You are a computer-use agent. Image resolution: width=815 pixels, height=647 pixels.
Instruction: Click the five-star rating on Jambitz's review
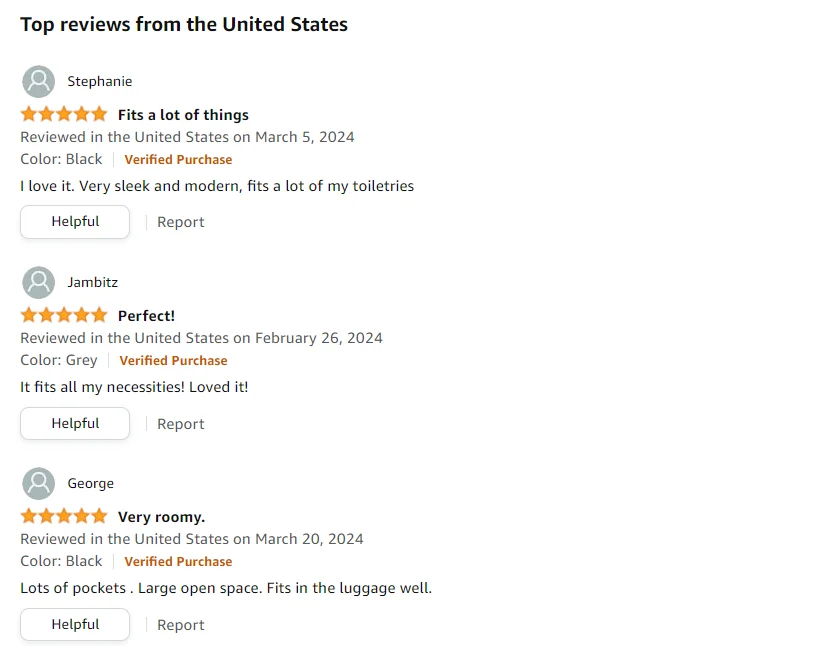point(63,315)
